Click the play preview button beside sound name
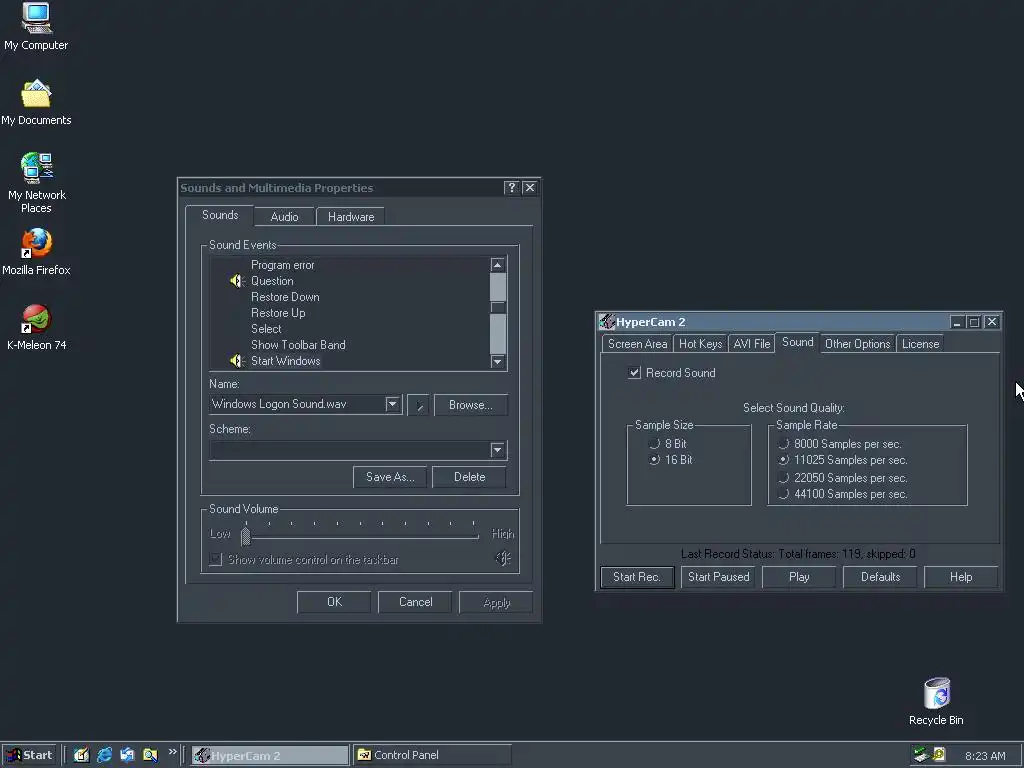 point(418,405)
